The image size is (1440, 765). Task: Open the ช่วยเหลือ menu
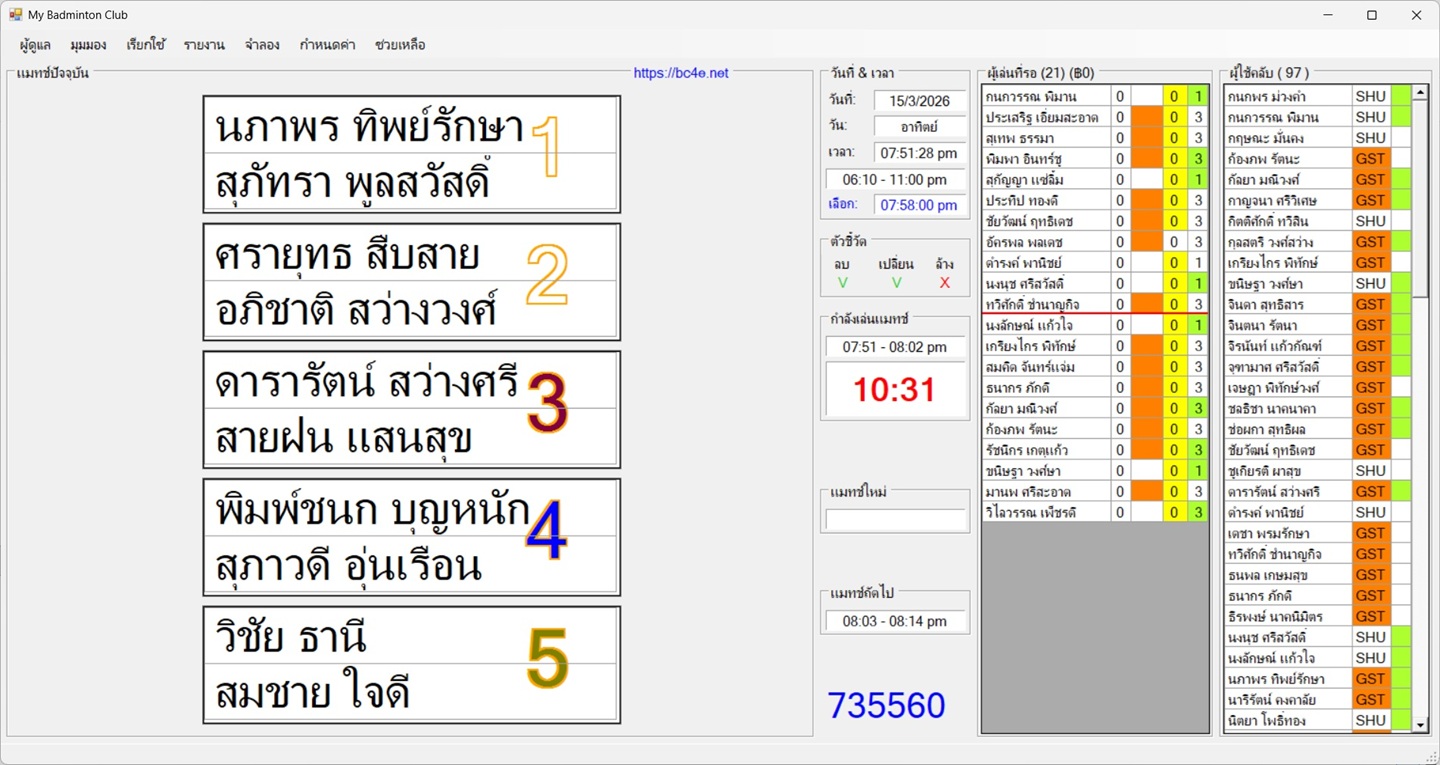(x=400, y=45)
